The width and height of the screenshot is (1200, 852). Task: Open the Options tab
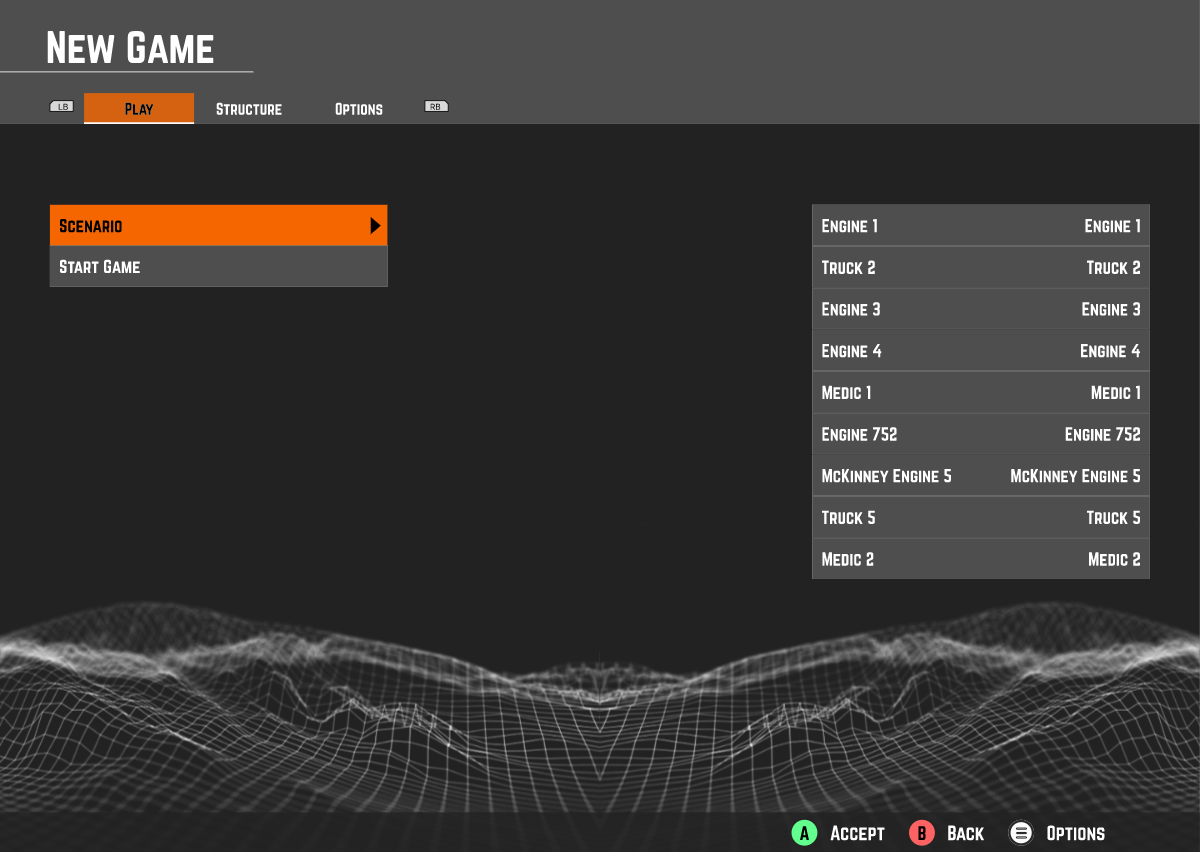(x=358, y=109)
